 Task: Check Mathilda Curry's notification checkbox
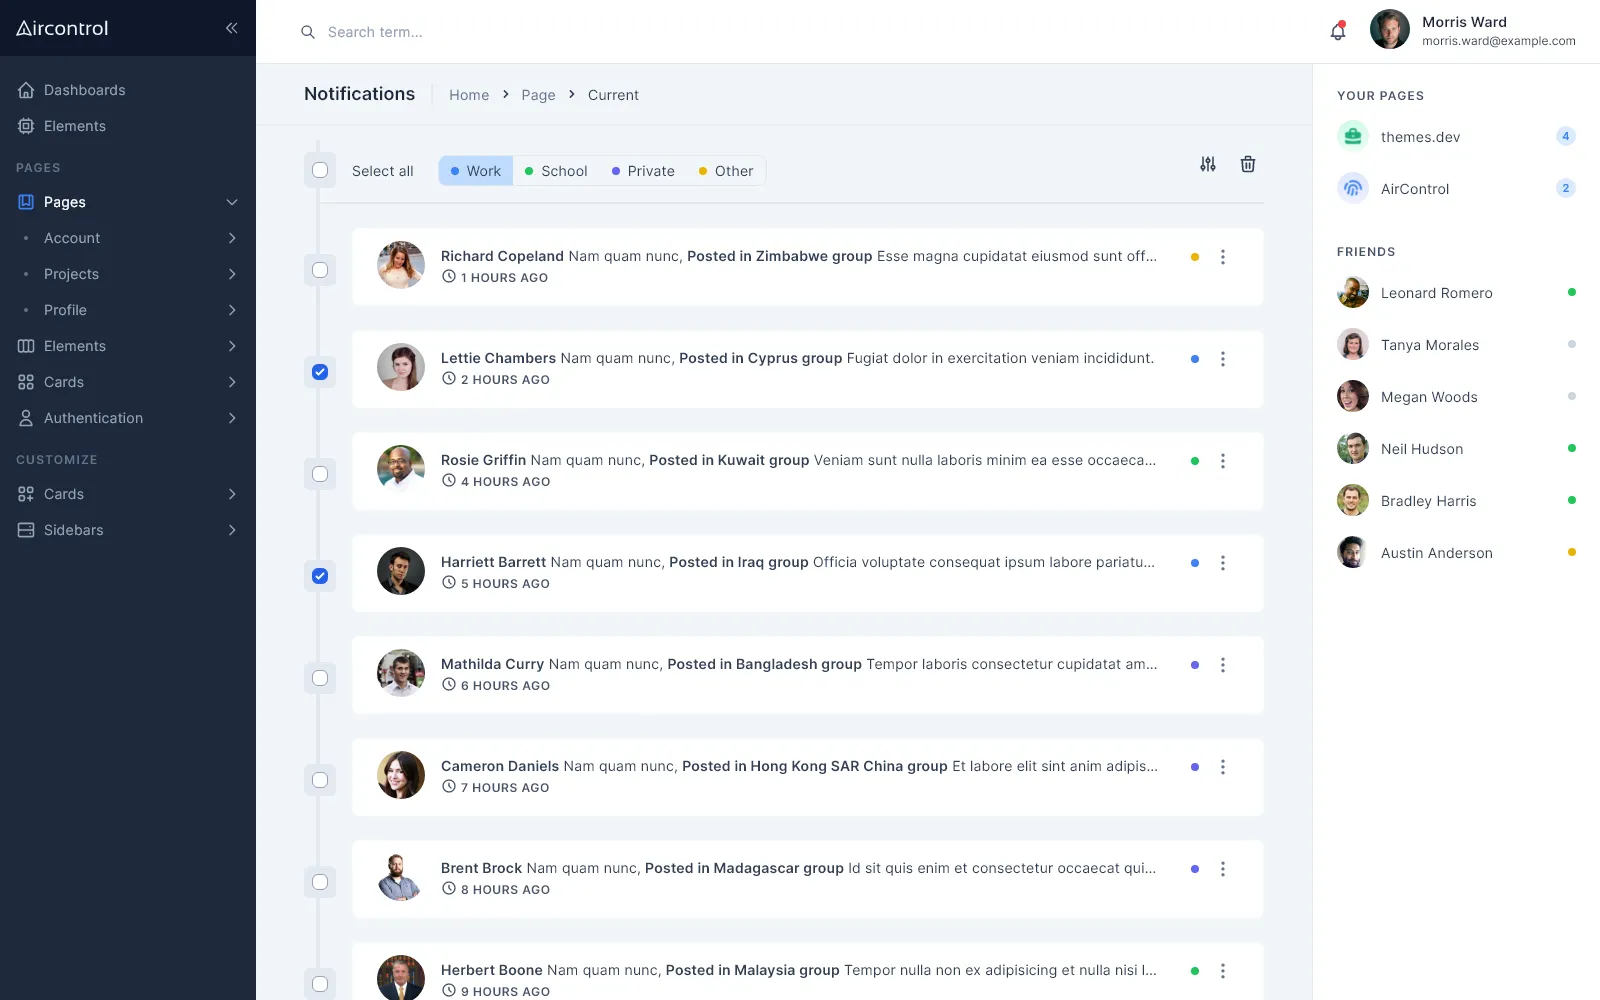coord(320,678)
